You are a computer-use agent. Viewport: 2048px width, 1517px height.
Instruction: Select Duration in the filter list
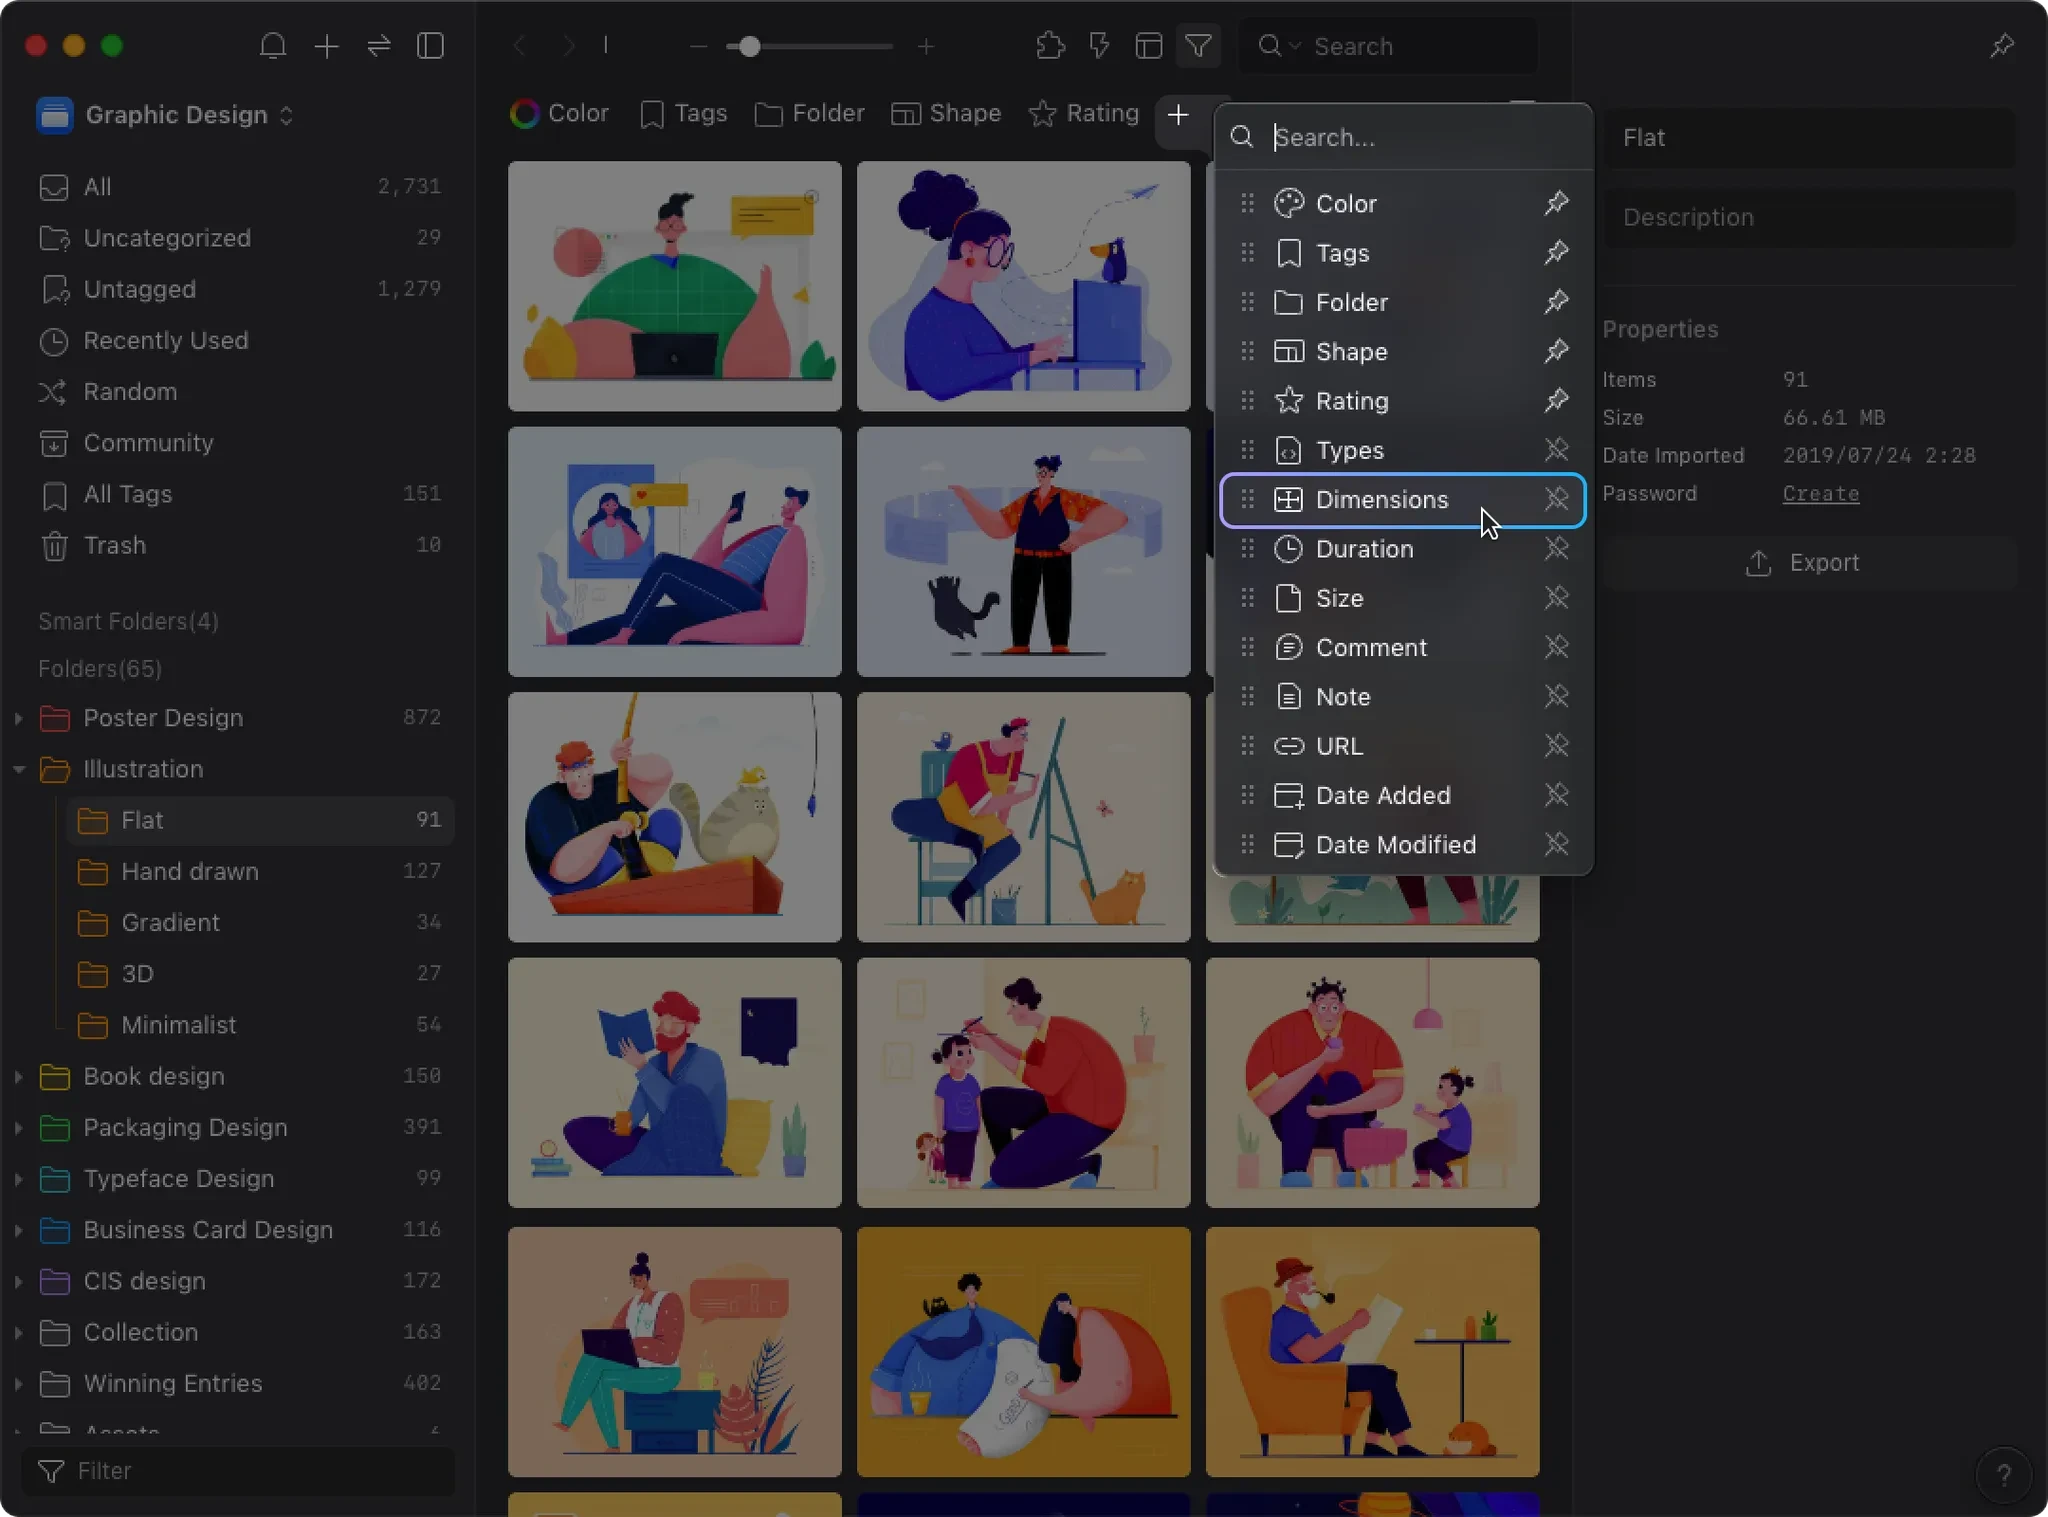point(1402,548)
